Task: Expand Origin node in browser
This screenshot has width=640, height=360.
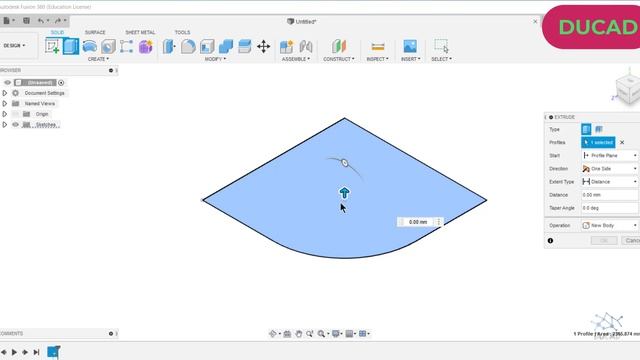Action: (x=4, y=114)
